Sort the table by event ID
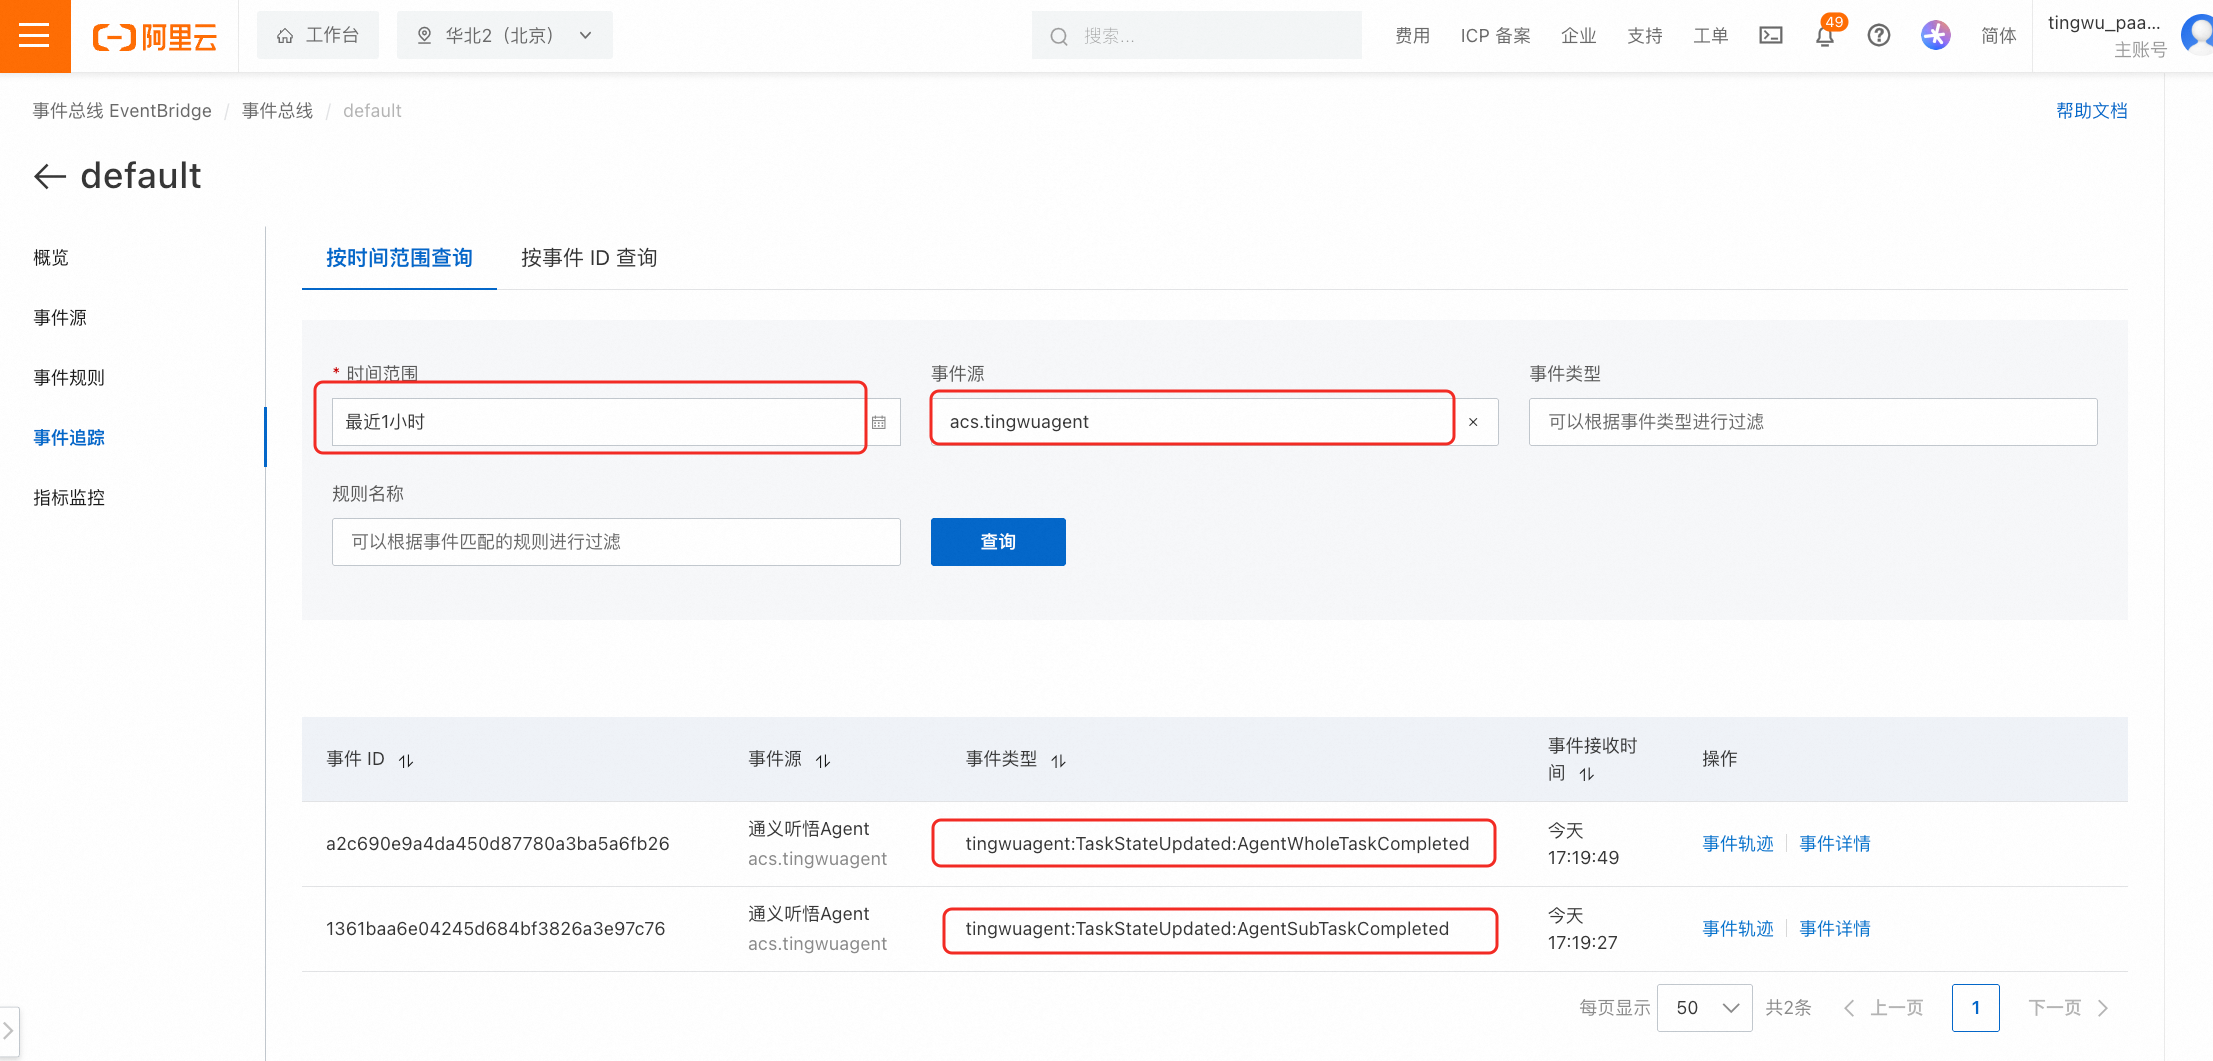Screen dimensions: 2213x1061 [x=406, y=761]
